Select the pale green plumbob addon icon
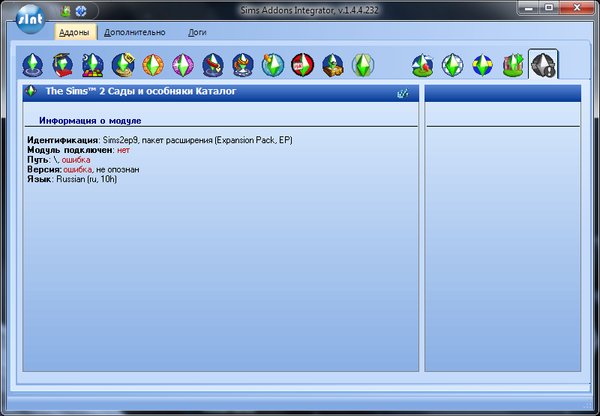Viewport: 600px width, 416px height. click(363, 65)
